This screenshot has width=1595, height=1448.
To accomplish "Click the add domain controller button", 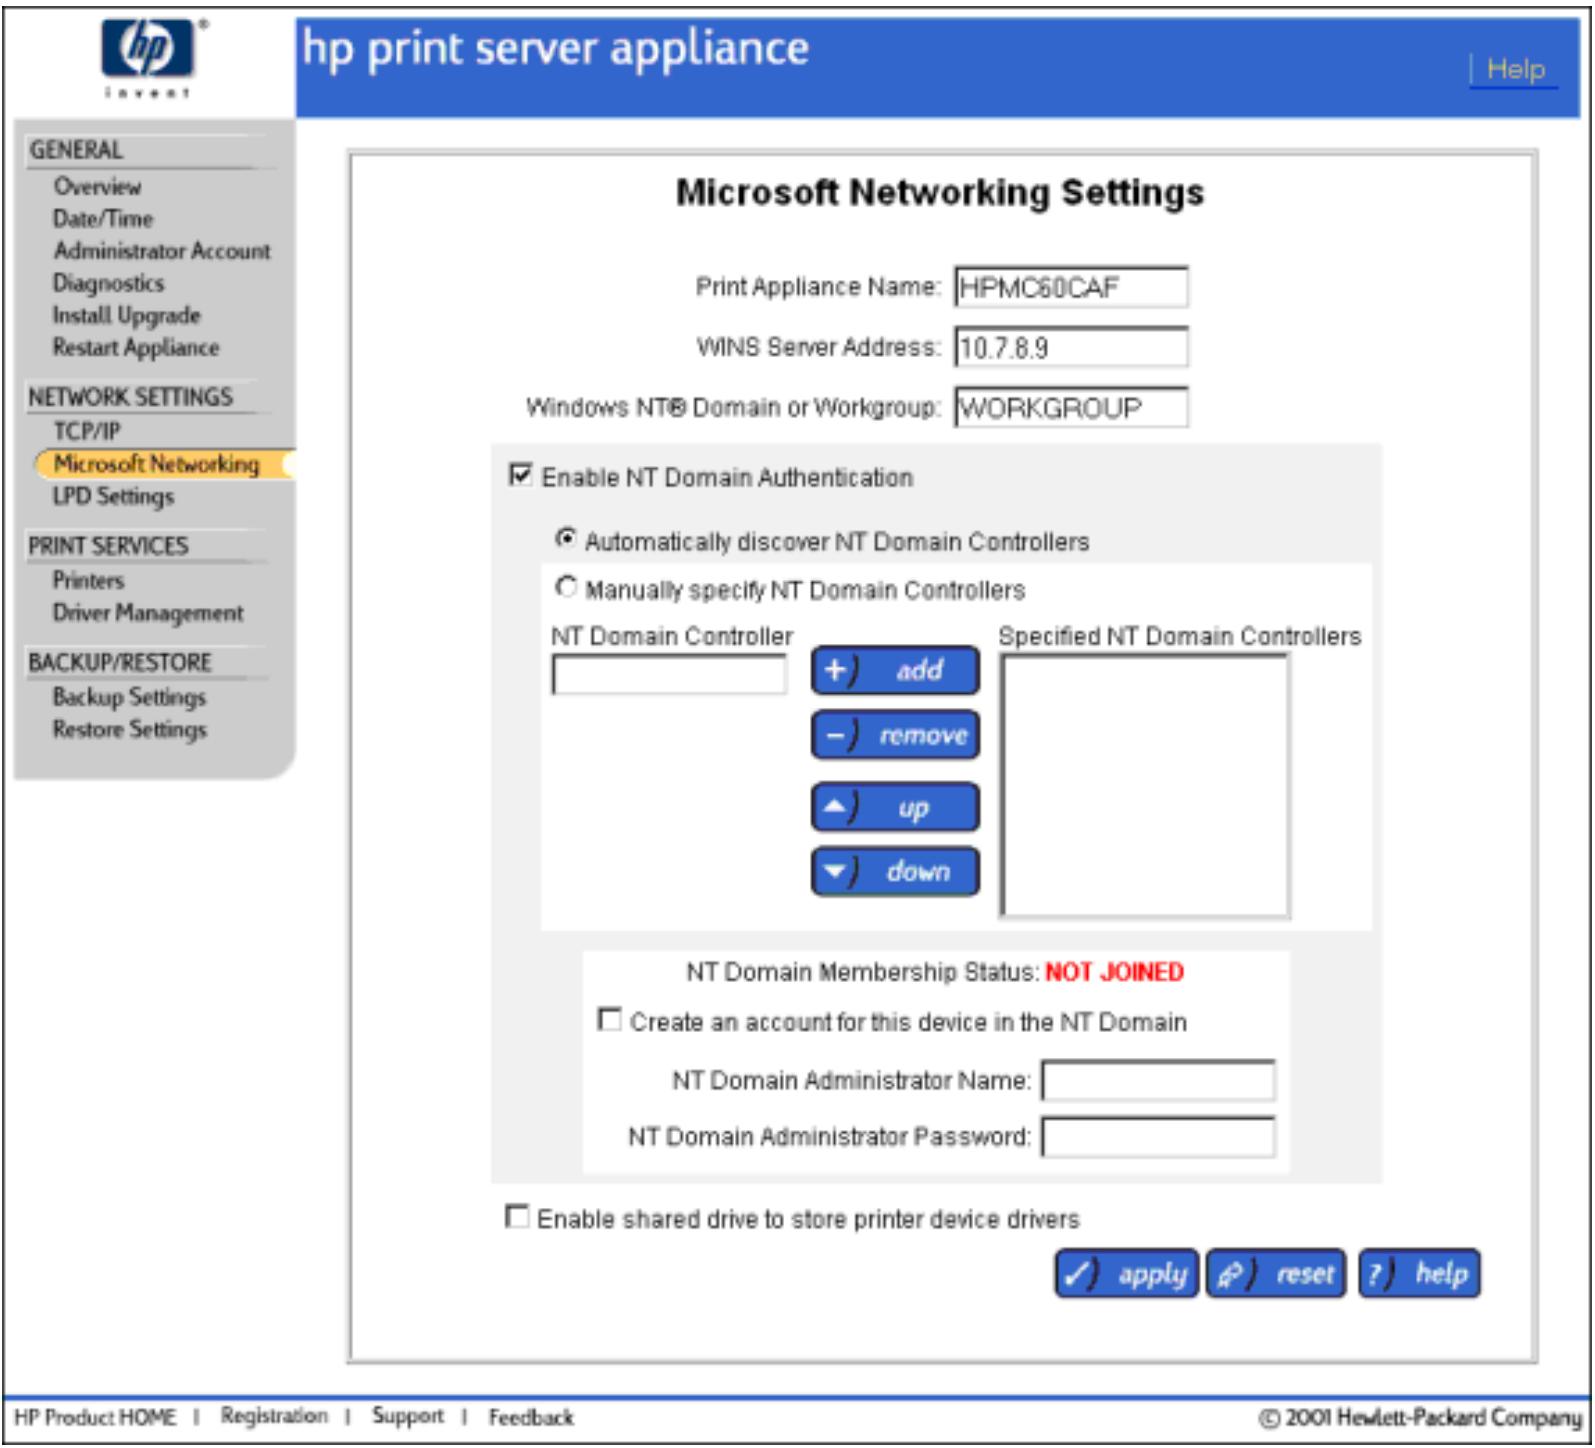I will (x=895, y=670).
